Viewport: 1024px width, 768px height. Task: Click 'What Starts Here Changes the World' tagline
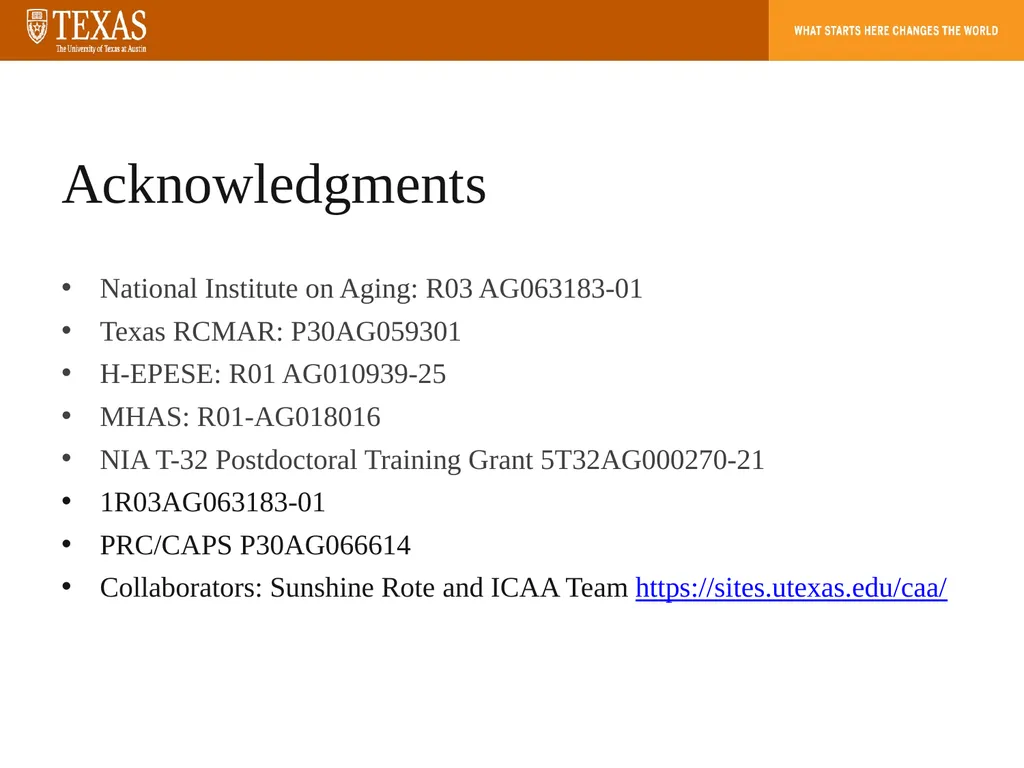(896, 31)
